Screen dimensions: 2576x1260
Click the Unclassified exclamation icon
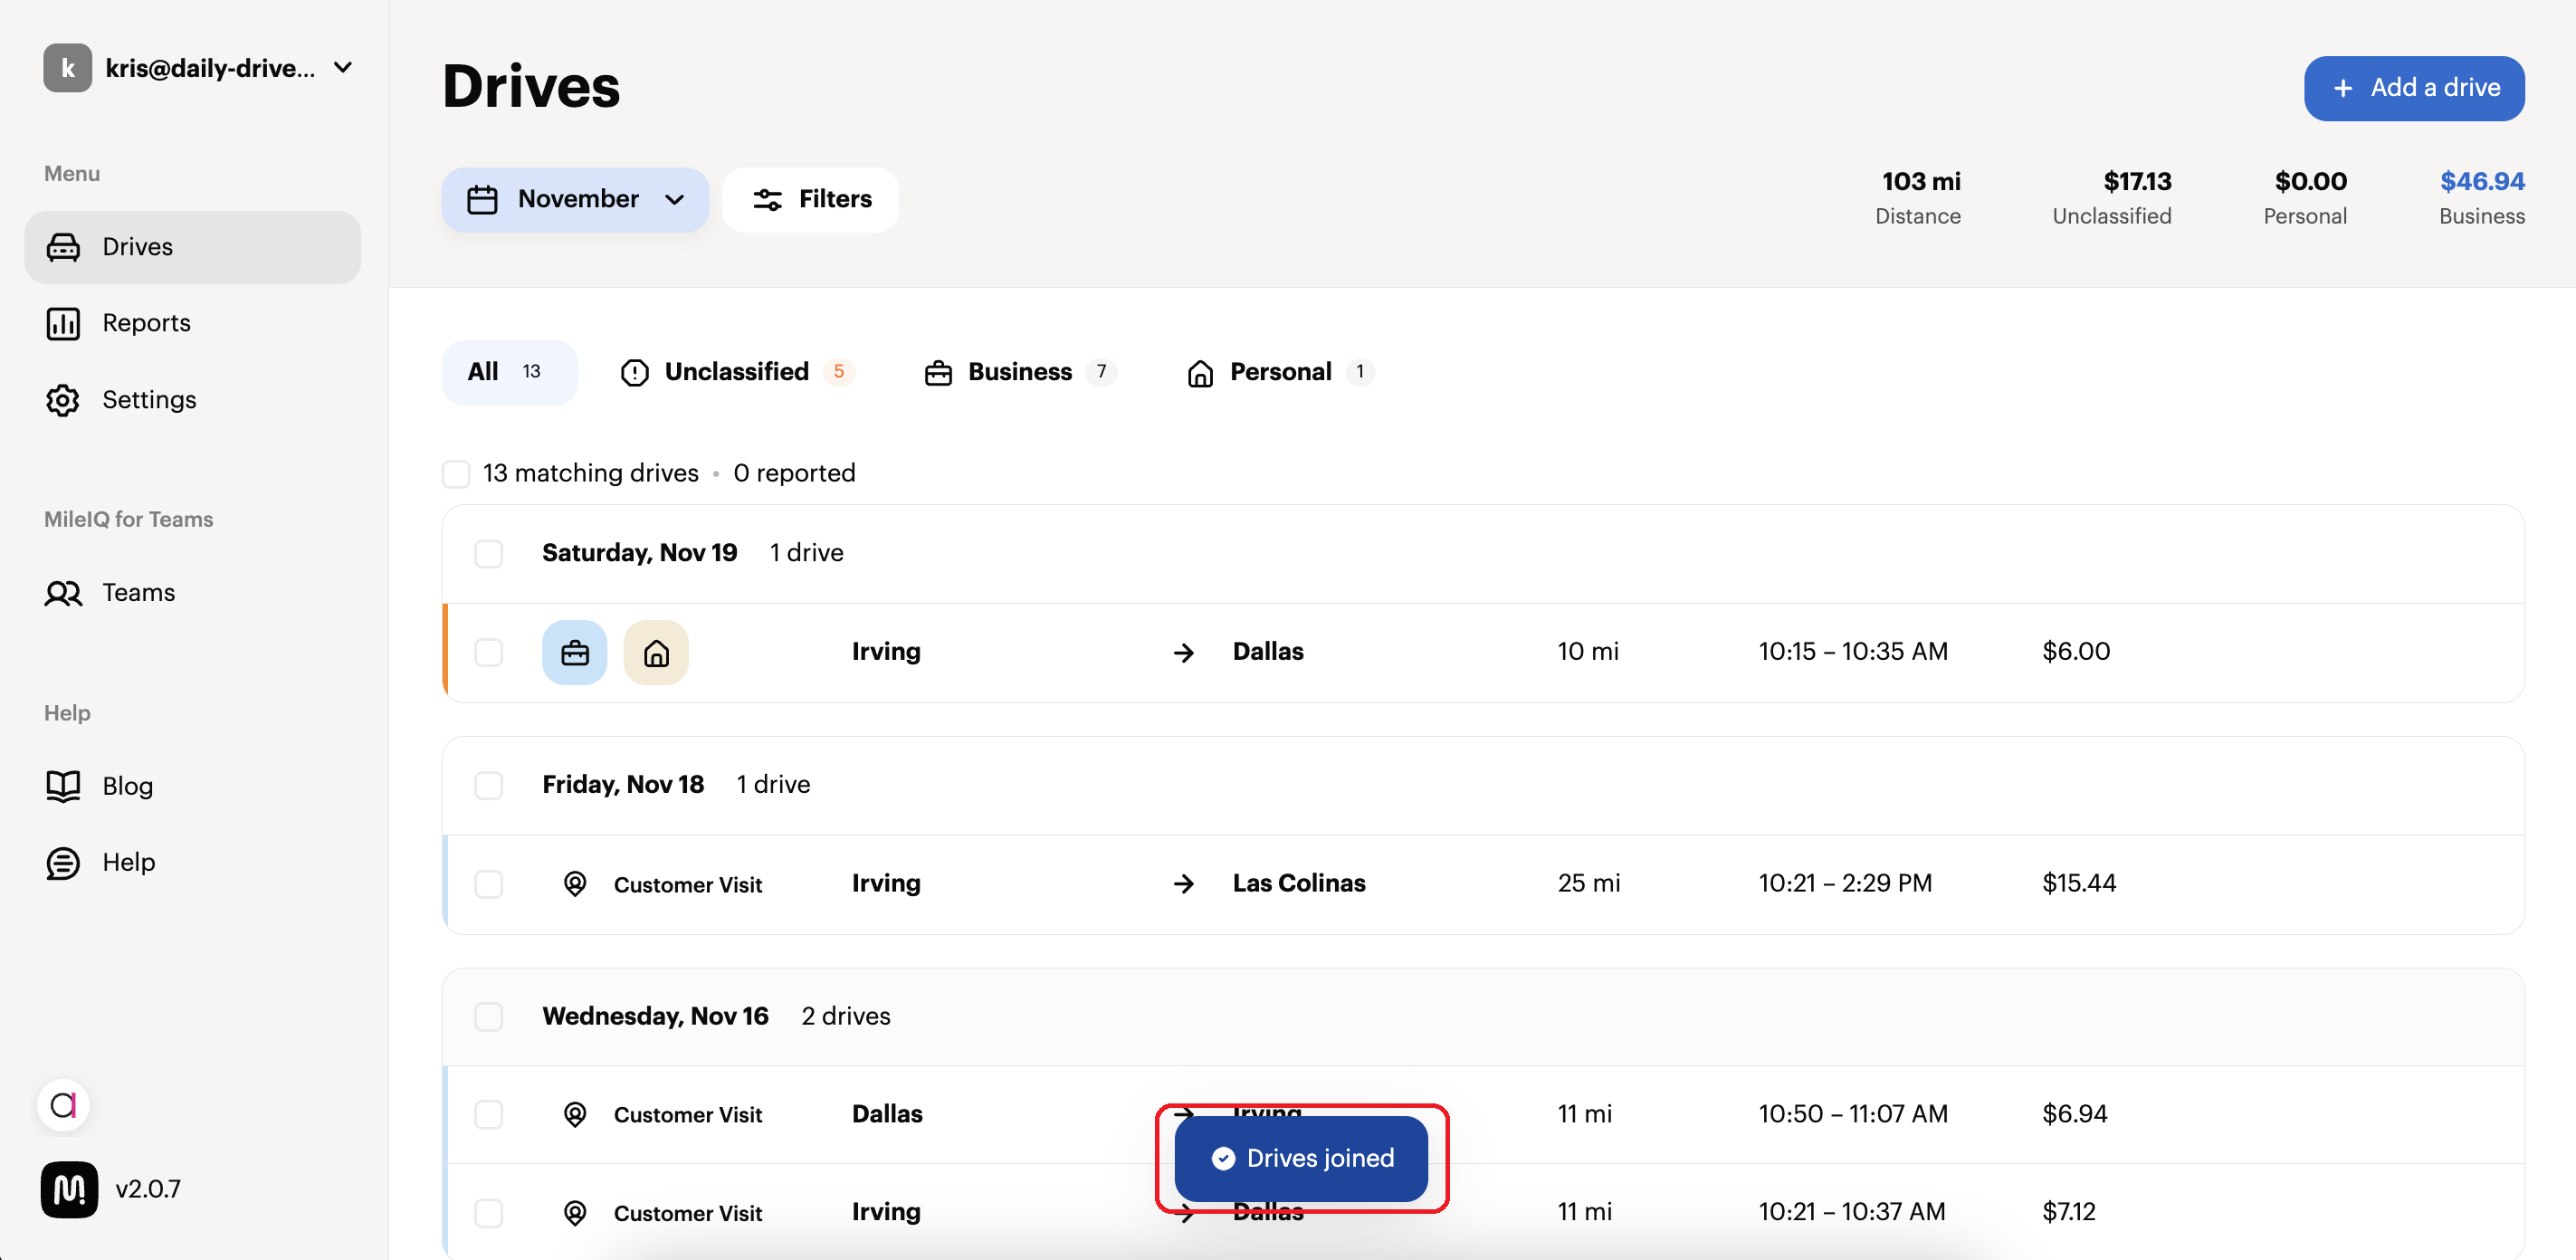[x=634, y=373]
